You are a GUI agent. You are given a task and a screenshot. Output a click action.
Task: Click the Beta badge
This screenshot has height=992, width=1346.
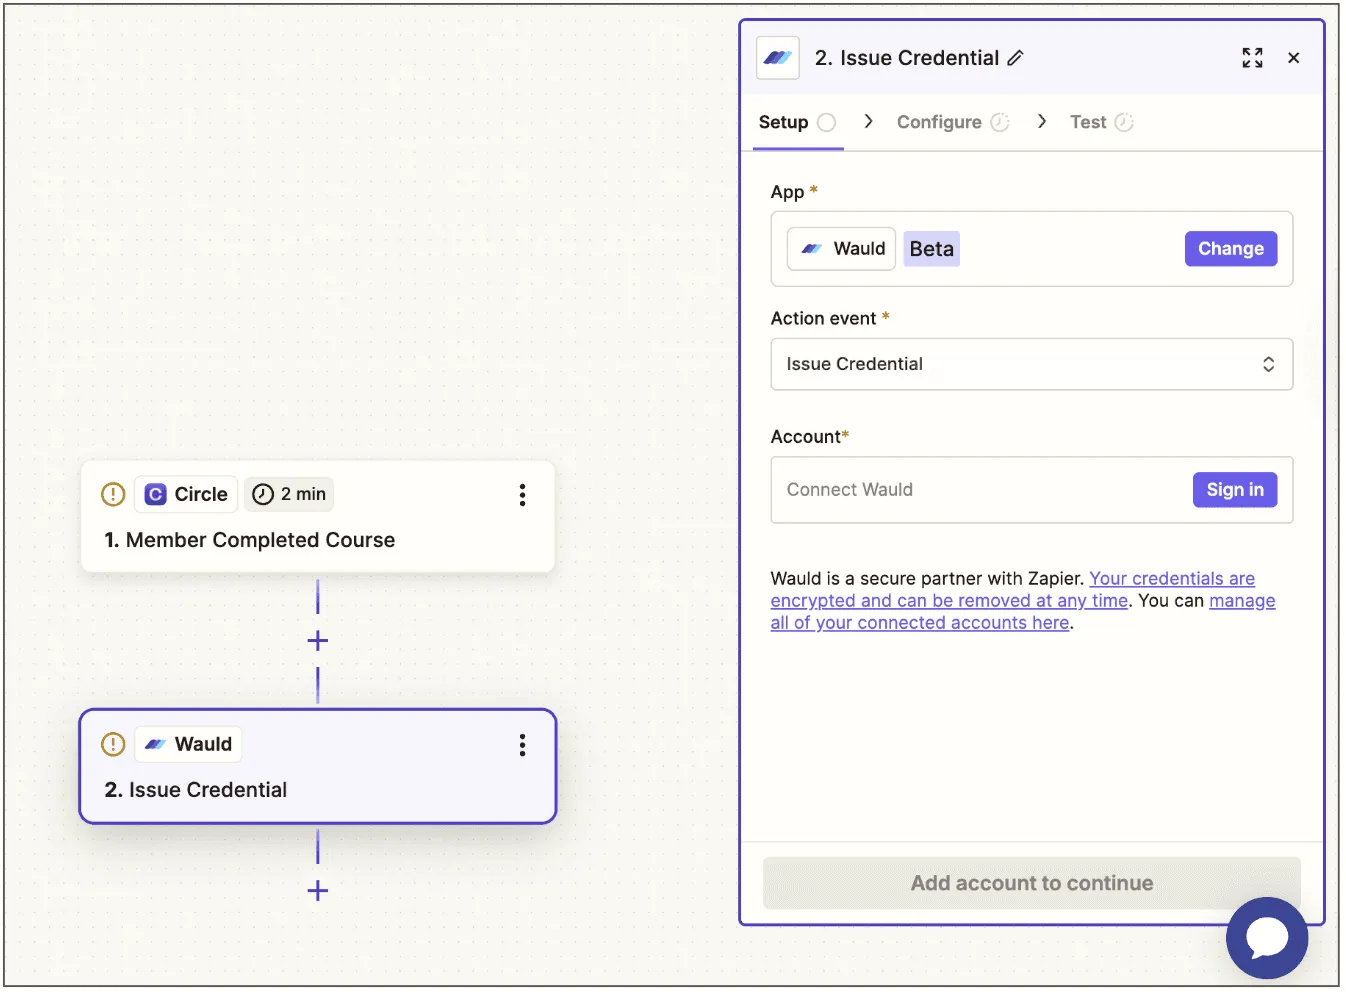pos(931,249)
